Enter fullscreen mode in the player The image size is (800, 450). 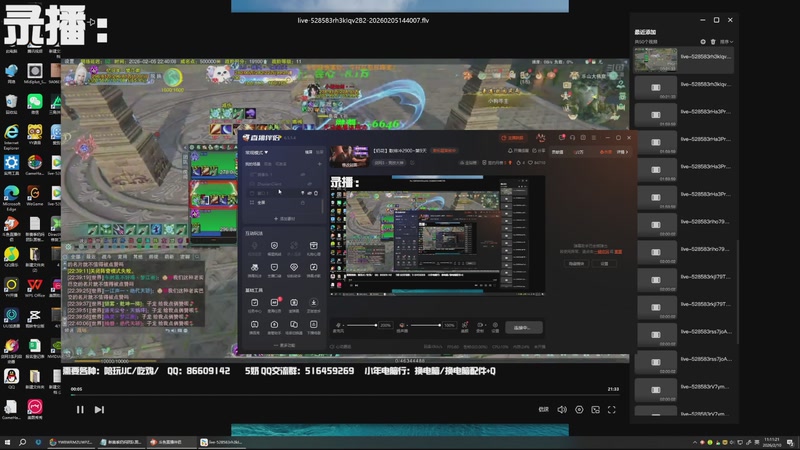pos(612,410)
